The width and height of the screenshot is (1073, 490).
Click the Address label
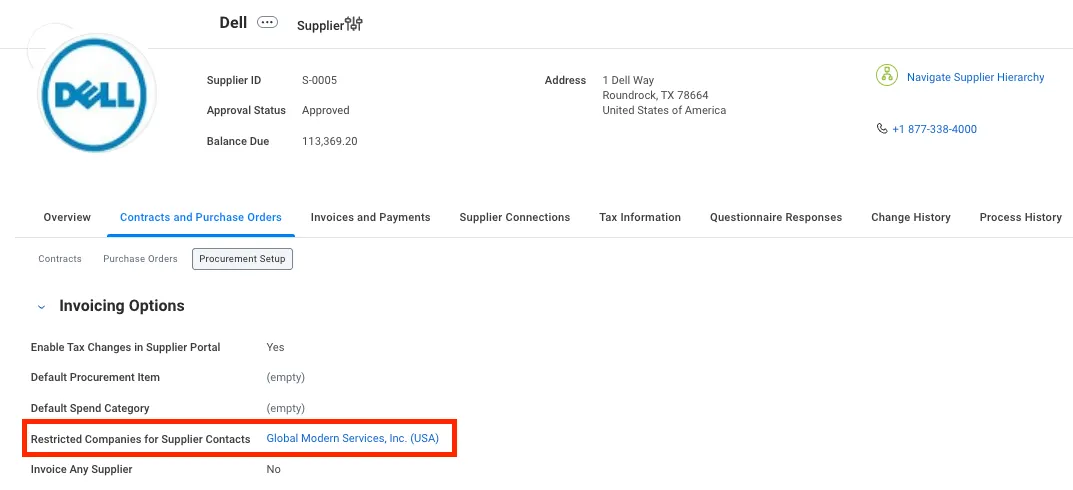pos(565,80)
